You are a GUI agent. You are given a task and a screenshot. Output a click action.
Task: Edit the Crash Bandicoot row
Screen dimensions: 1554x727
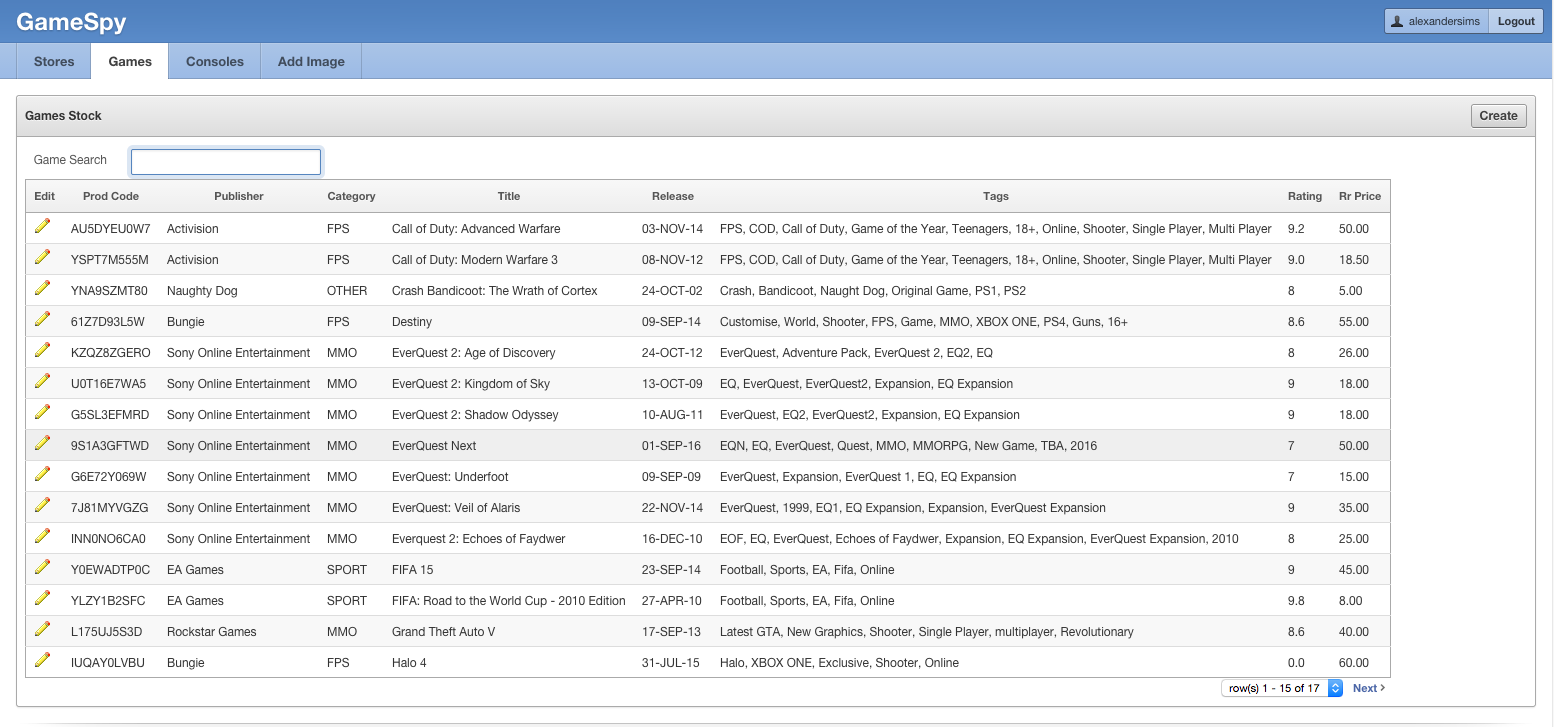tap(42, 288)
